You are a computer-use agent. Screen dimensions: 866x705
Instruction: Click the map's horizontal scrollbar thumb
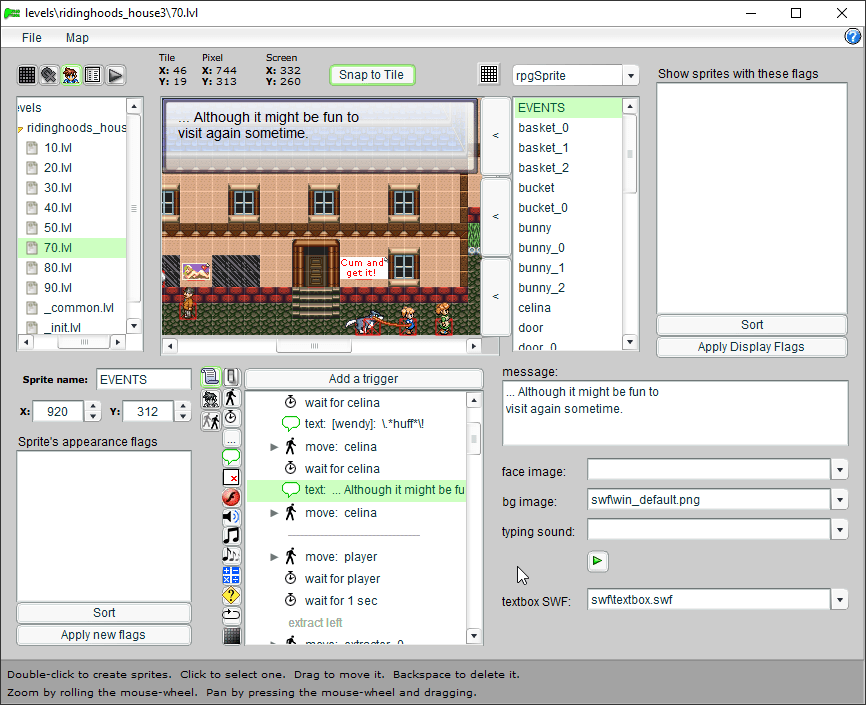[x=314, y=346]
